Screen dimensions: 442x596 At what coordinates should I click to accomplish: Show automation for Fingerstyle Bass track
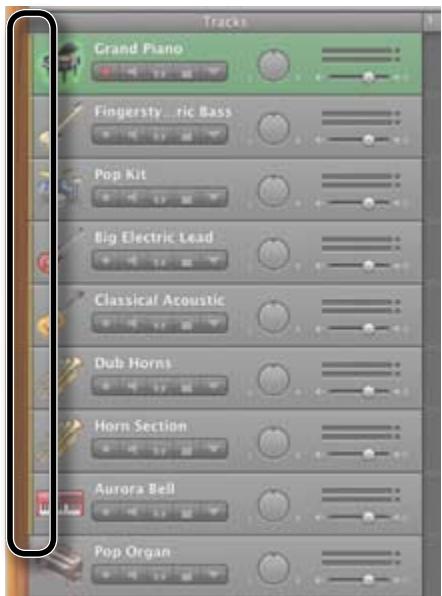[x=214, y=135]
